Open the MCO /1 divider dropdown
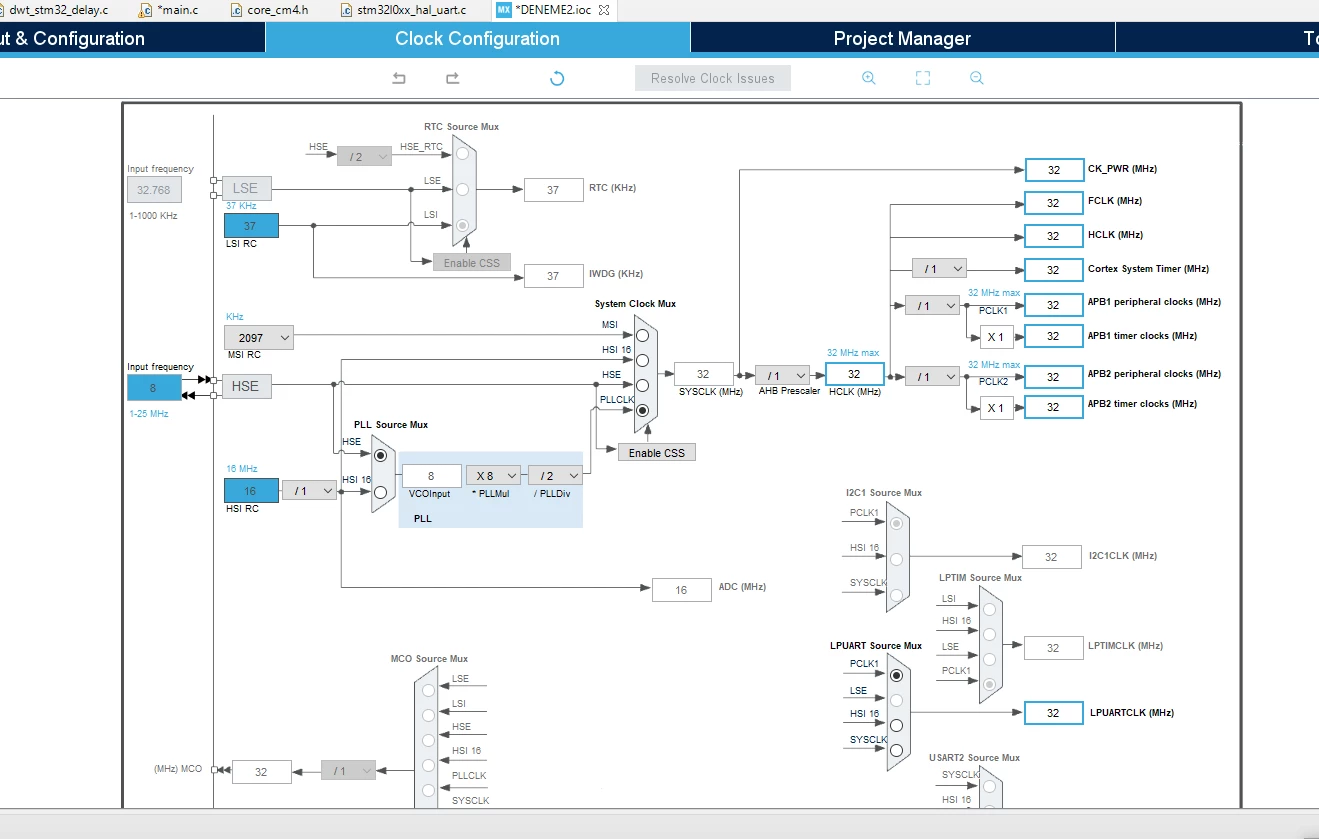1319x839 pixels. 349,771
